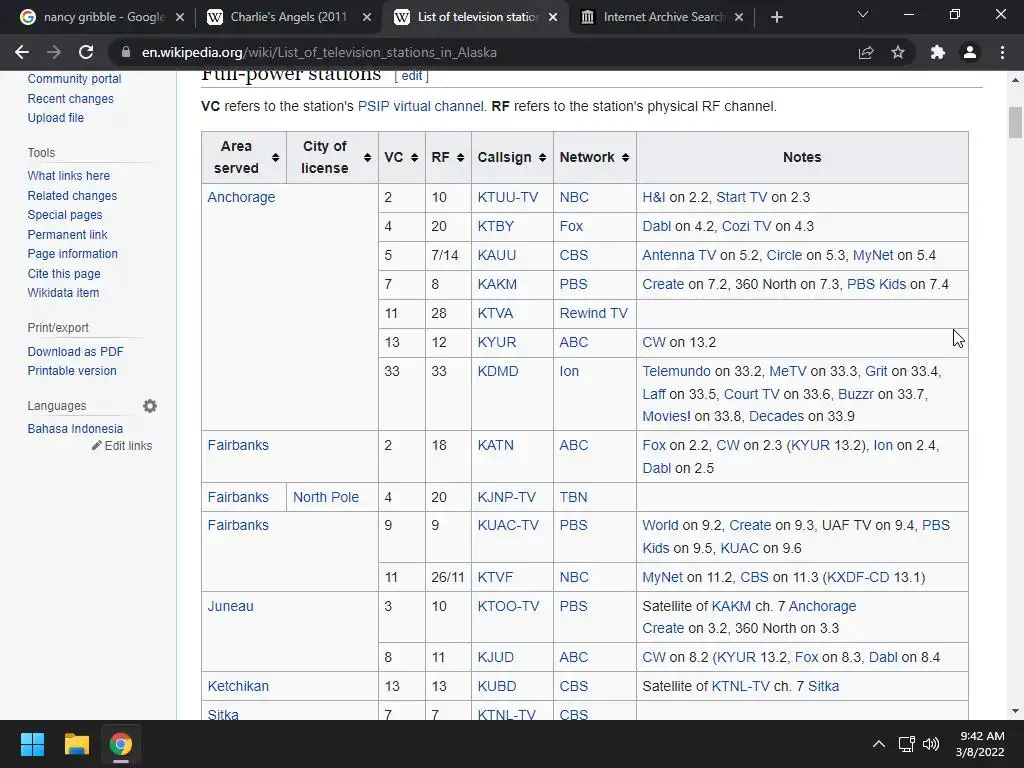
Task: Open the Anchorage area link
Action: coord(241,197)
